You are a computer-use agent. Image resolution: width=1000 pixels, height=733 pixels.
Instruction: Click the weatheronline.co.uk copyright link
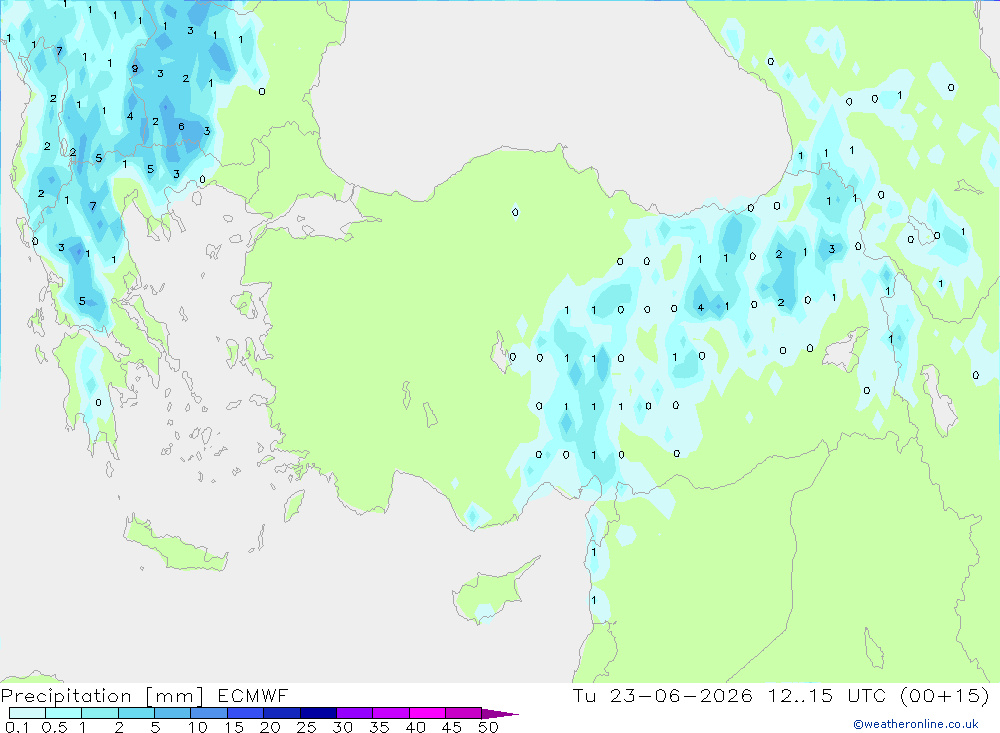tap(916, 724)
